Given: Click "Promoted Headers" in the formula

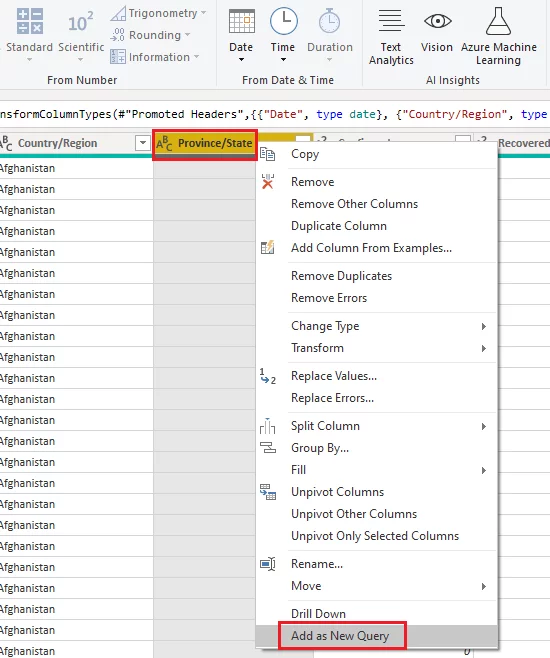Looking at the screenshot, I should tap(185, 114).
